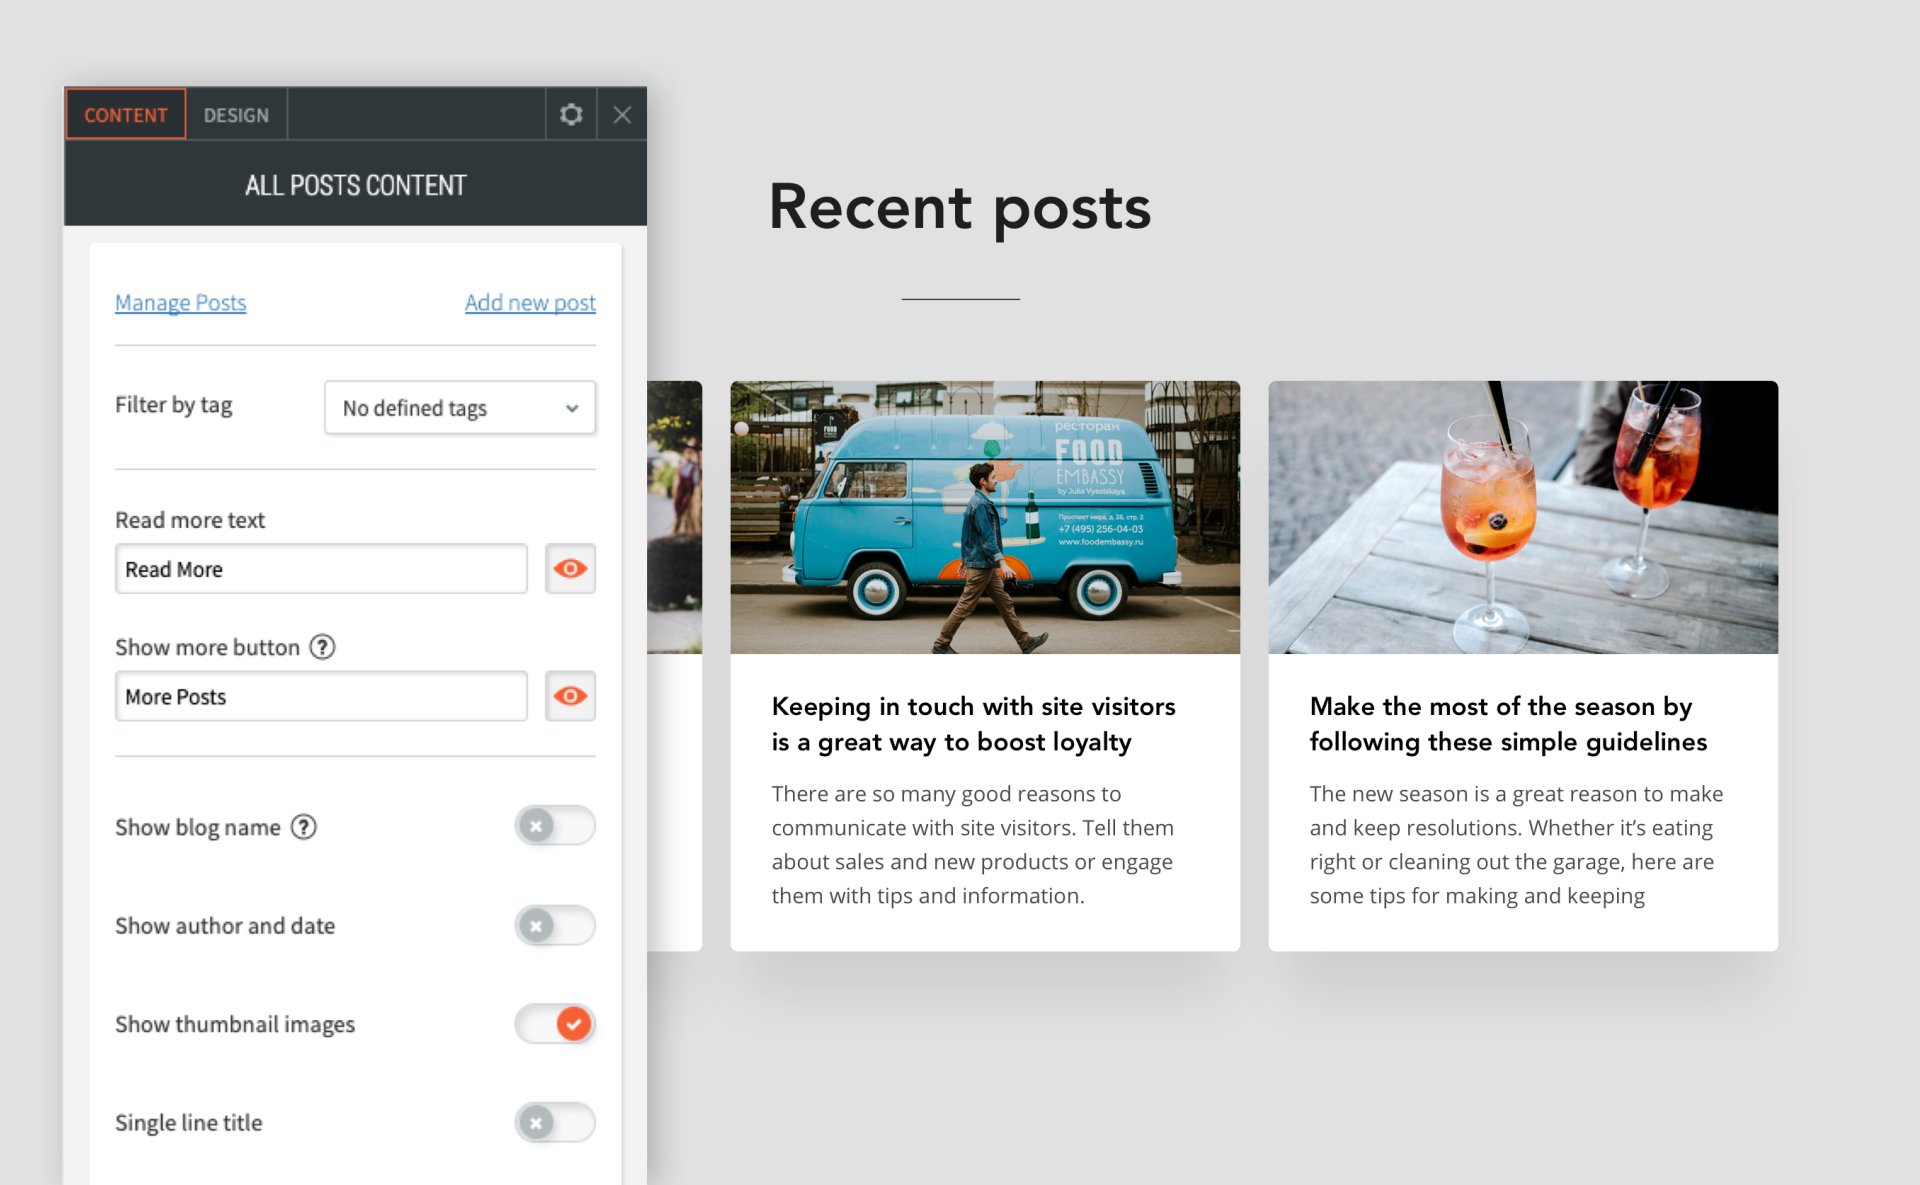The image size is (1920, 1185).
Task: Disable the Show thumbnail images switch
Action: (555, 1024)
